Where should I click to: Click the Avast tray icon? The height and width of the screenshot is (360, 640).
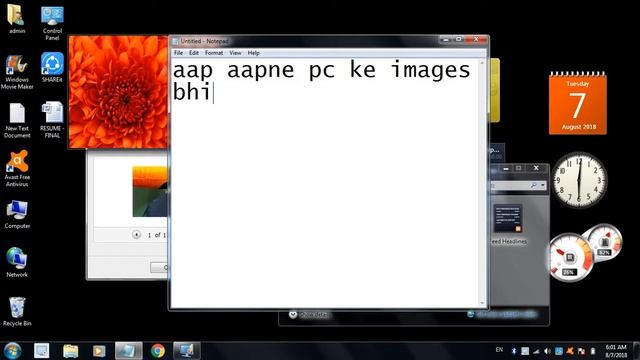tap(570, 351)
